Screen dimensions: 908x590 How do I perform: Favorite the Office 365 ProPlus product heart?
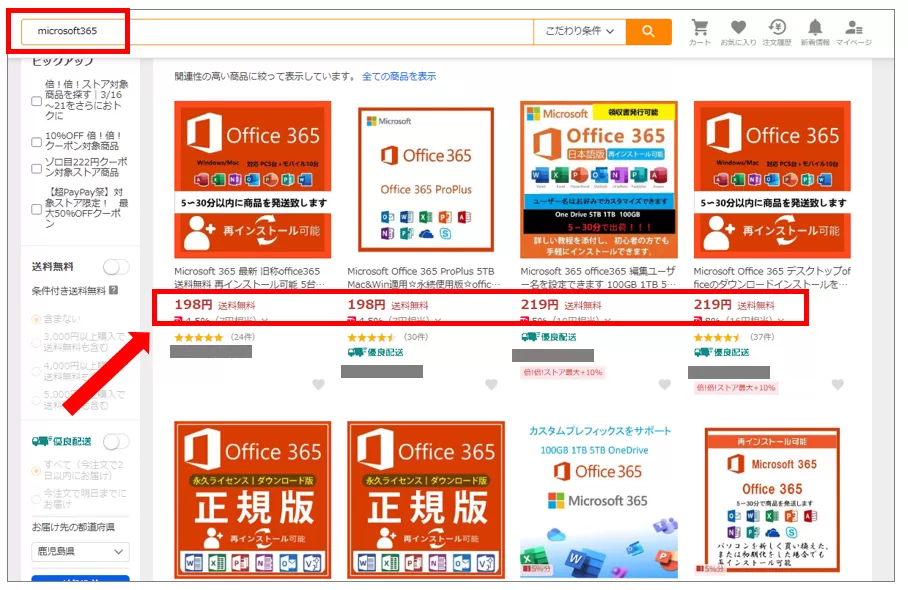[x=491, y=384]
